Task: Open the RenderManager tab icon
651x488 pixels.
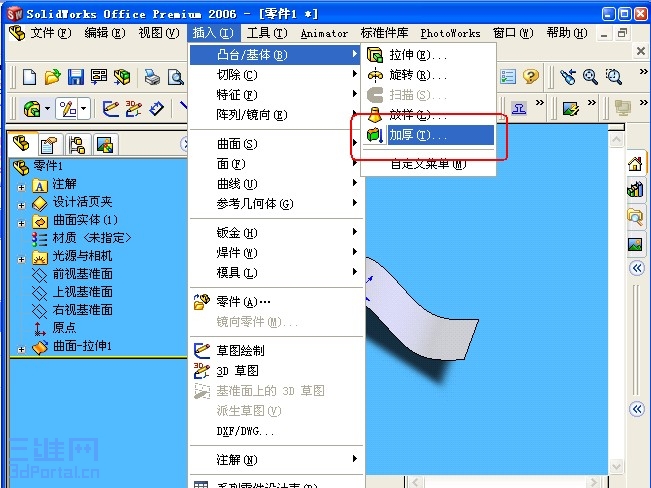Action: pyautogui.click(x=105, y=145)
